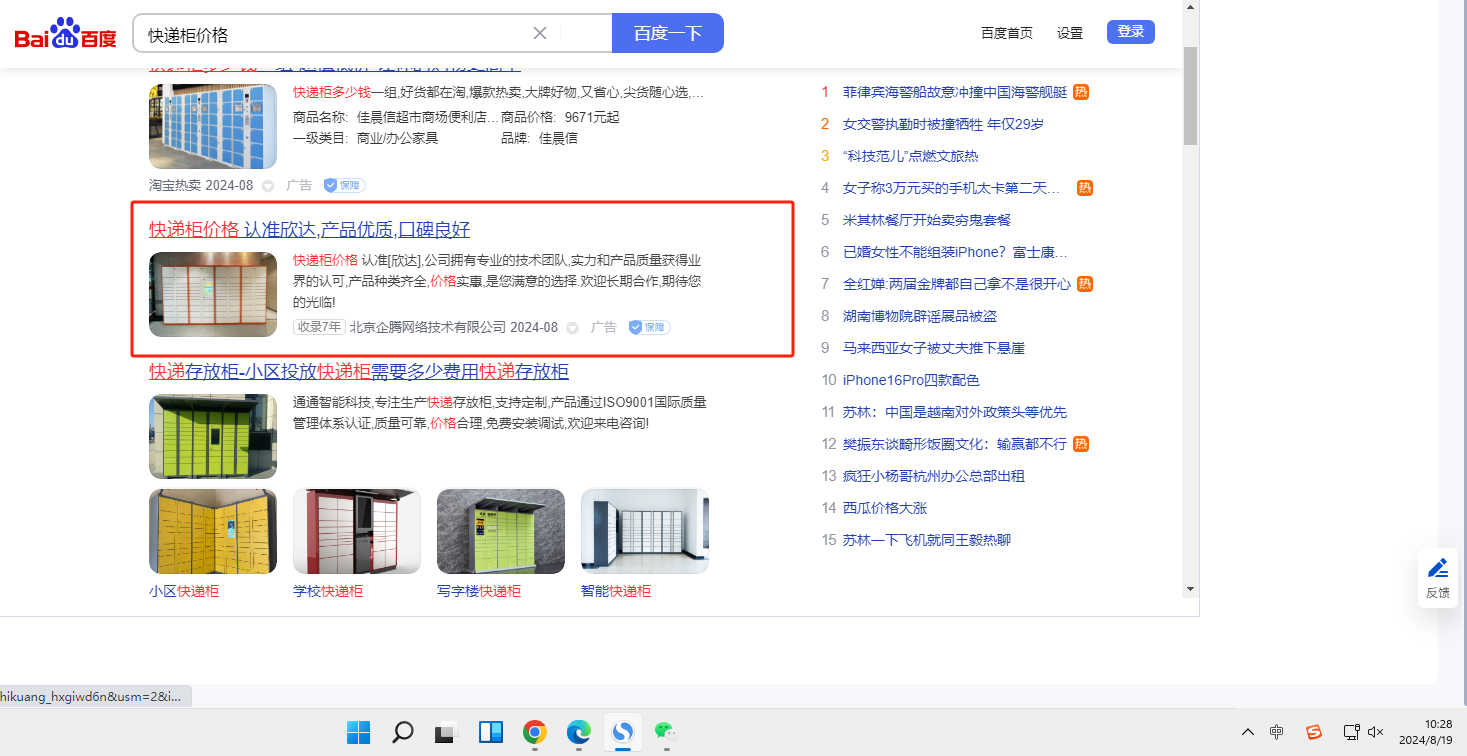The width and height of the screenshot is (1467, 756).
Task: Open hot topic 女子称3万元买的手机太卡第二天
Action: [951, 188]
